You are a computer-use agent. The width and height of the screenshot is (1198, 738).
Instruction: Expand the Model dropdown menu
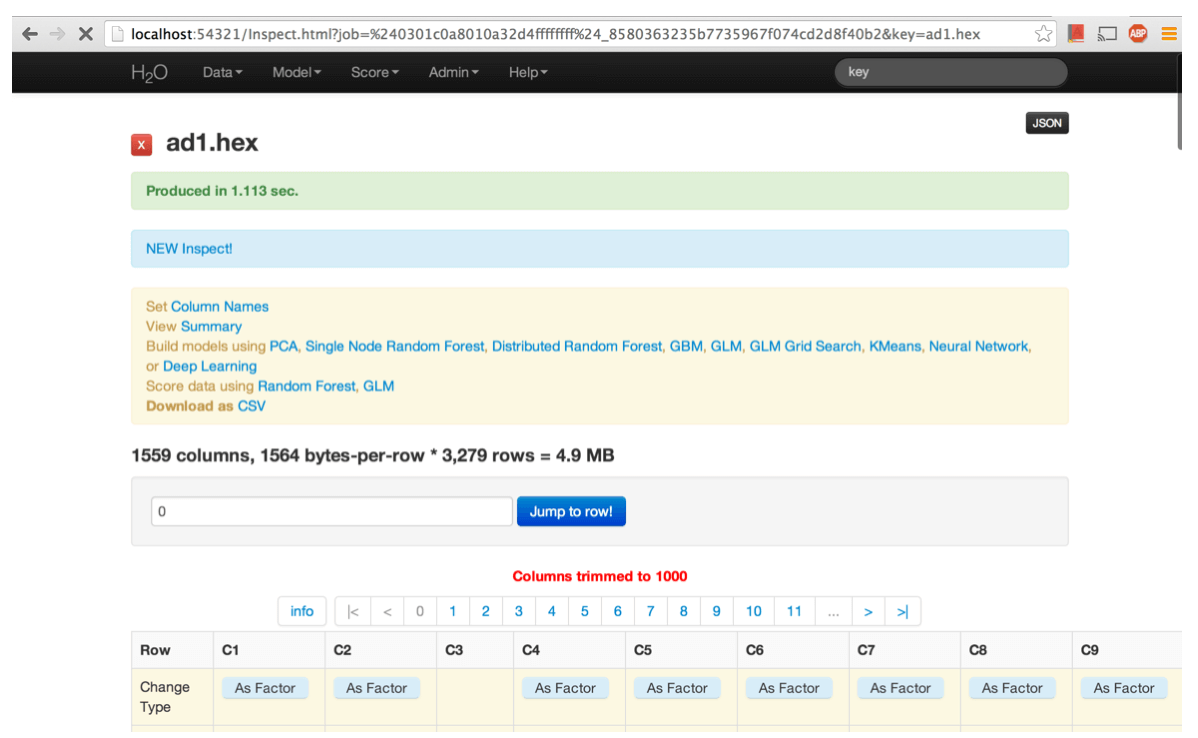296,73
